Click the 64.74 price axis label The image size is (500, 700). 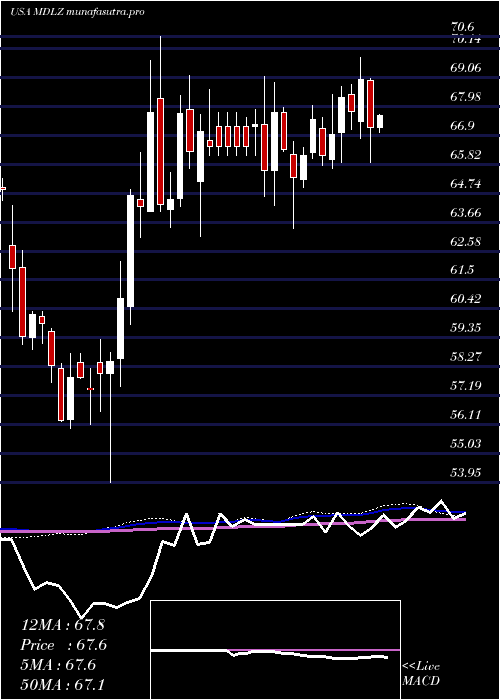[x=467, y=183]
